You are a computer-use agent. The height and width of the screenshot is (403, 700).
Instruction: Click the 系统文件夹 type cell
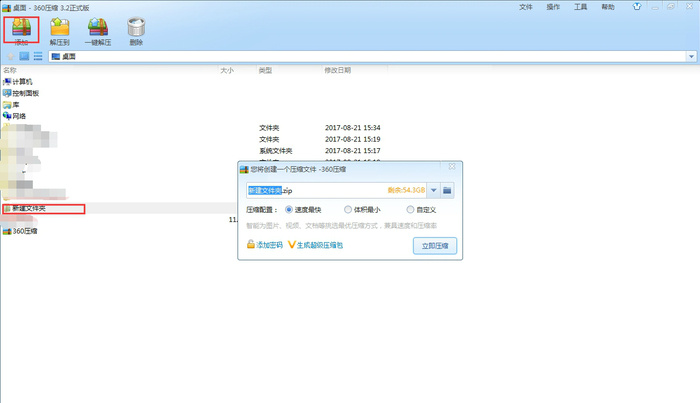(276, 151)
